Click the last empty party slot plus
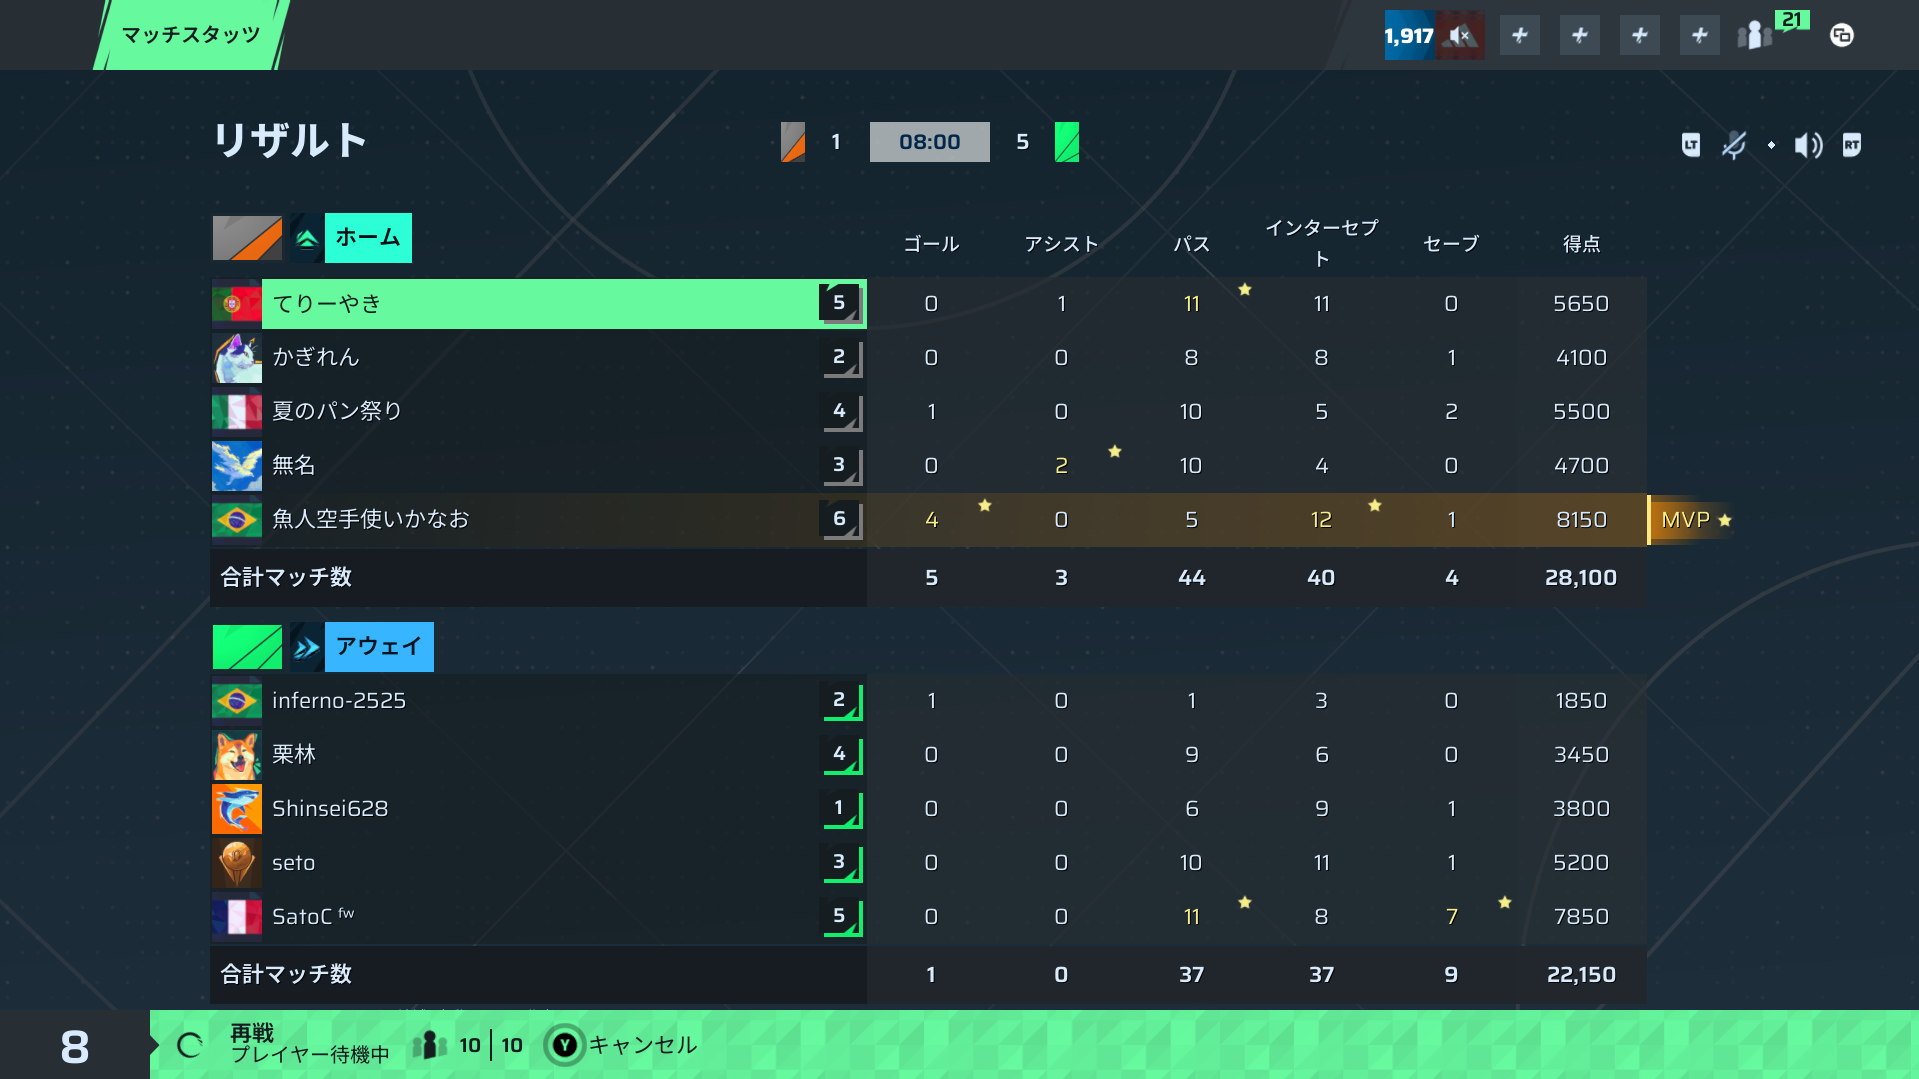1919x1079 pixels. 1700,35
